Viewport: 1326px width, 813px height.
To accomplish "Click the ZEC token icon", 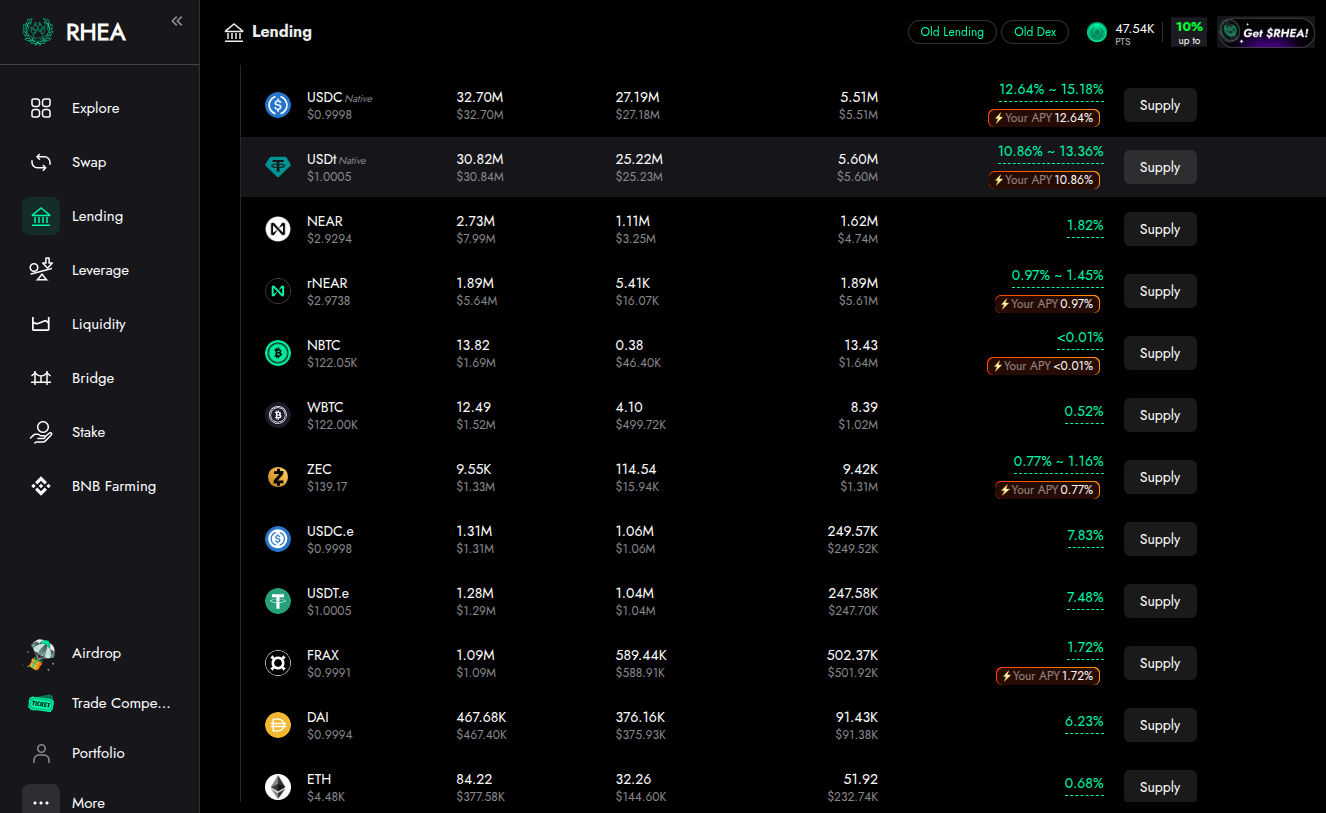I will click(x=278, y=477).
